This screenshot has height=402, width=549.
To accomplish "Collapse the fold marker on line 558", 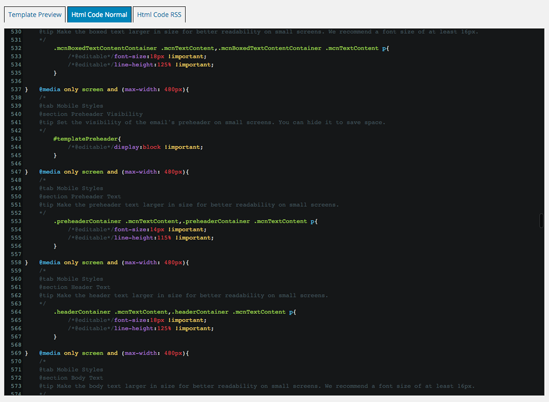I will pyautogui.click(x=26, y=263).
